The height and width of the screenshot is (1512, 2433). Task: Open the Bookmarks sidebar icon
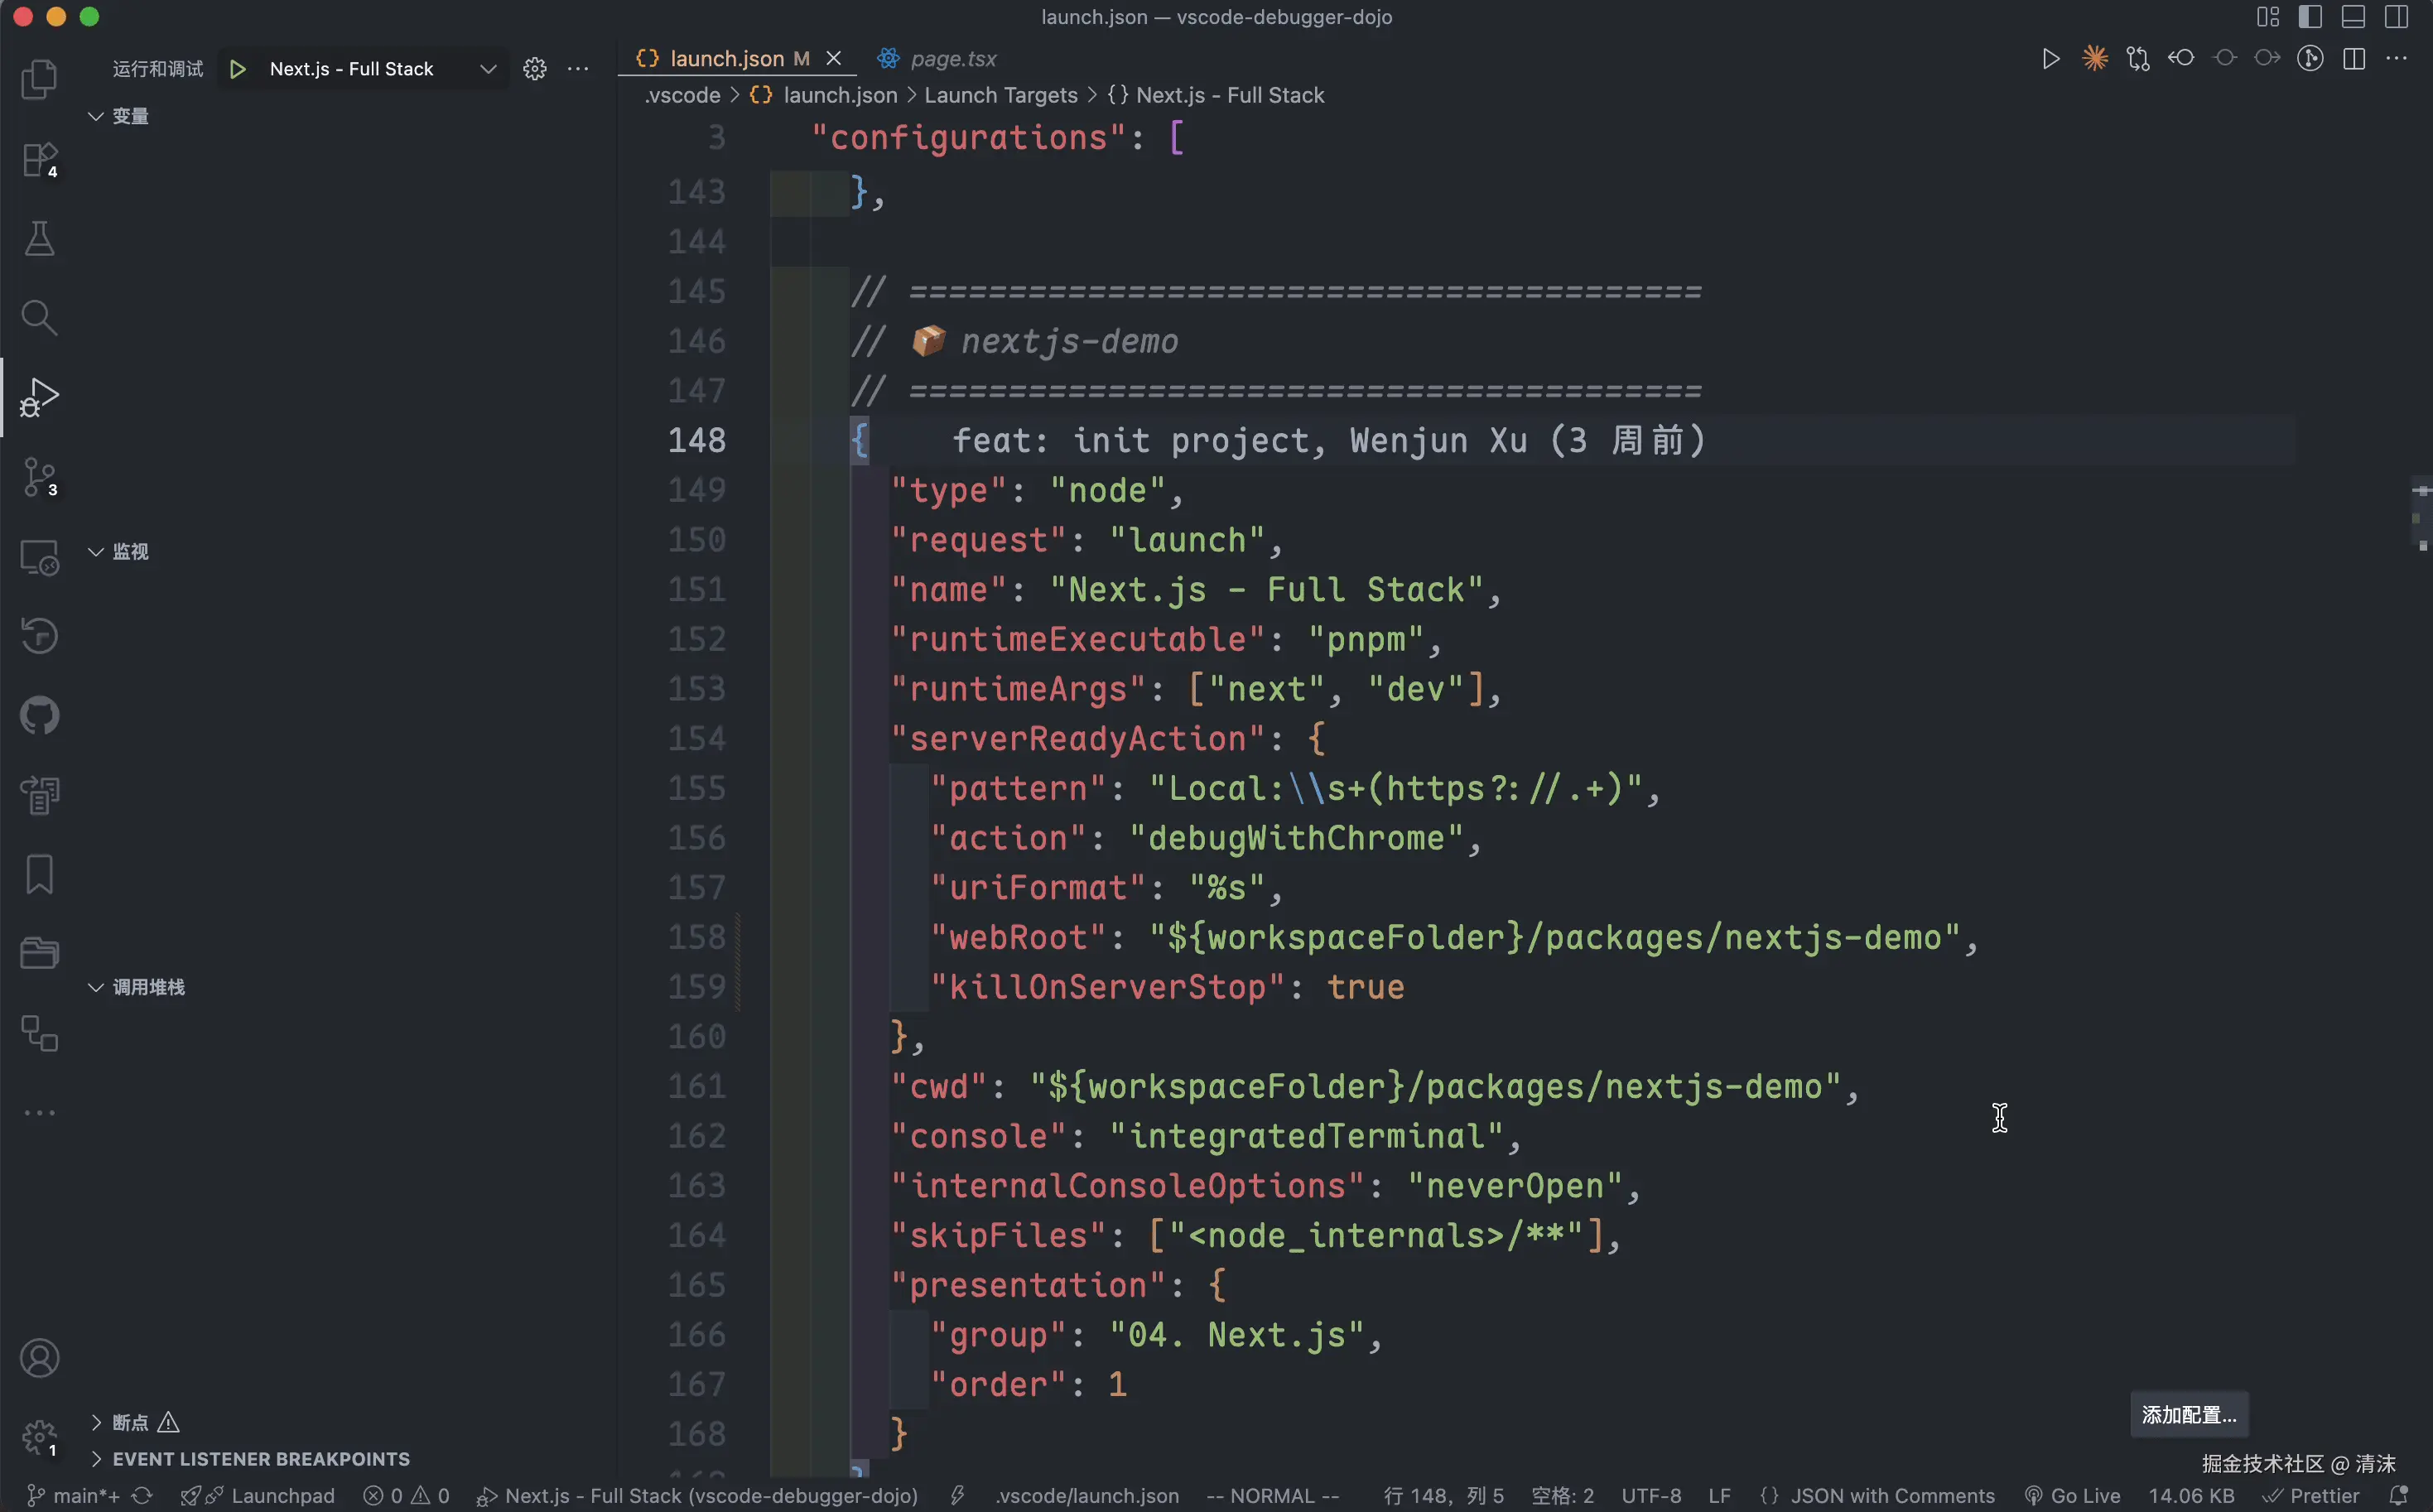coord(39,875)
